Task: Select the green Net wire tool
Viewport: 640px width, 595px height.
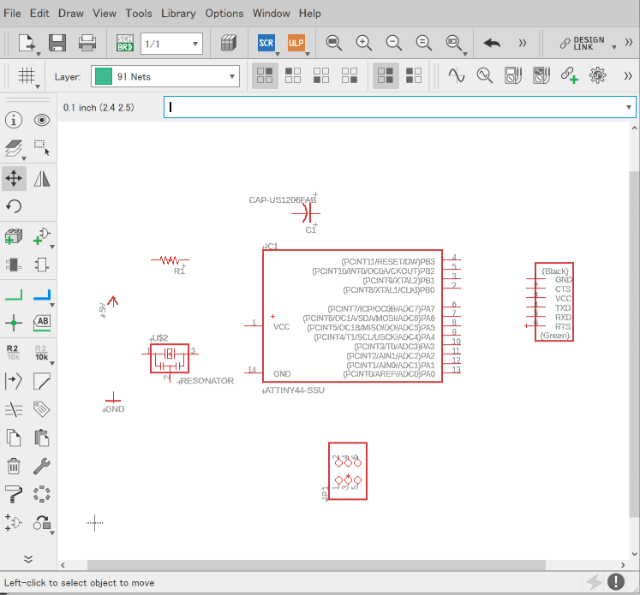Action: [x=13, y=295]
